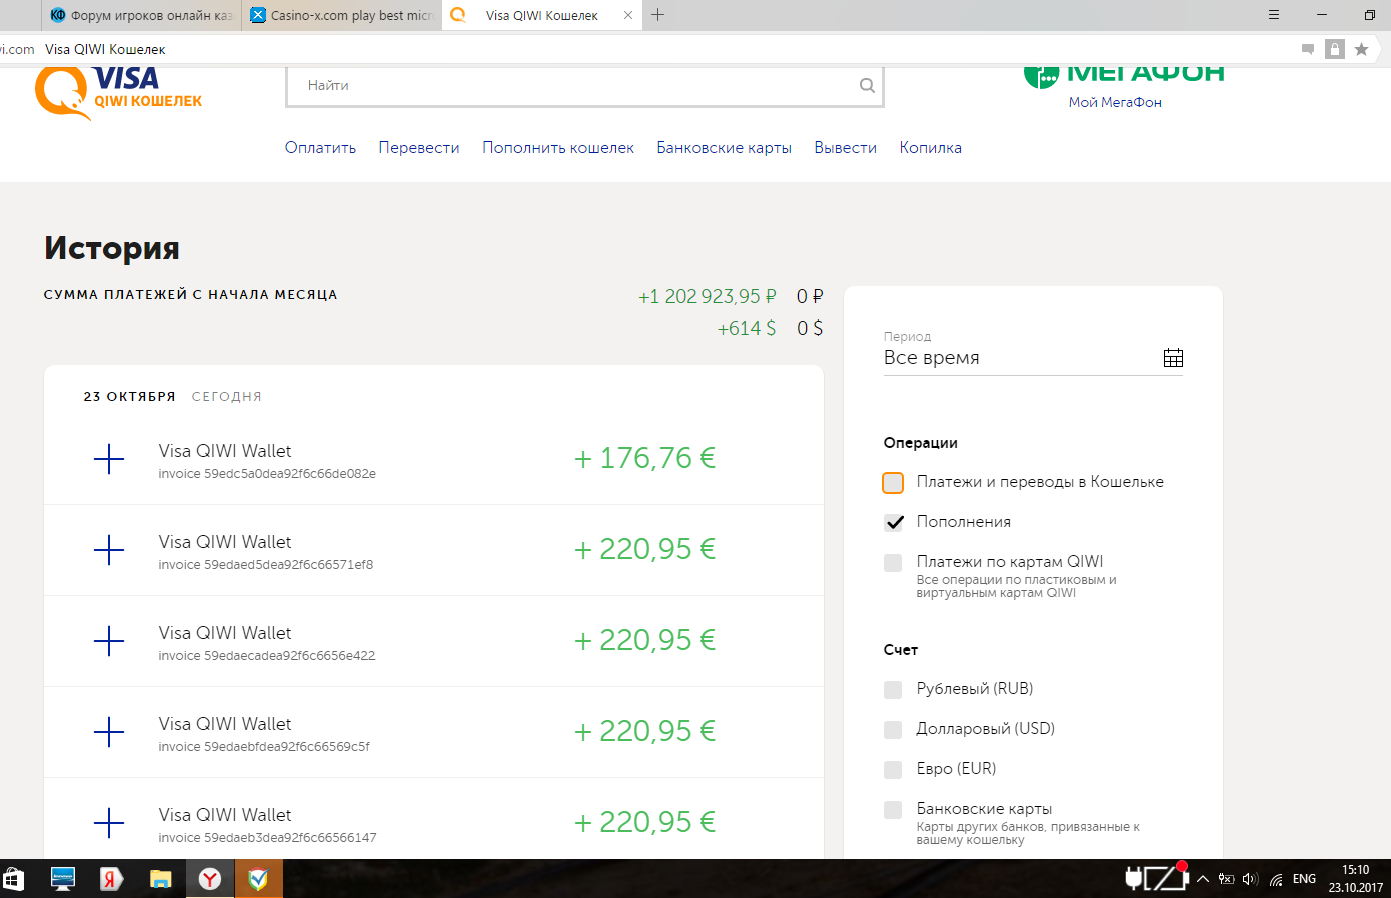Screen dimensions: 1391x898
Task: Uncheck the 'Пополнения' checkbox
Action: tap(894, 522)
